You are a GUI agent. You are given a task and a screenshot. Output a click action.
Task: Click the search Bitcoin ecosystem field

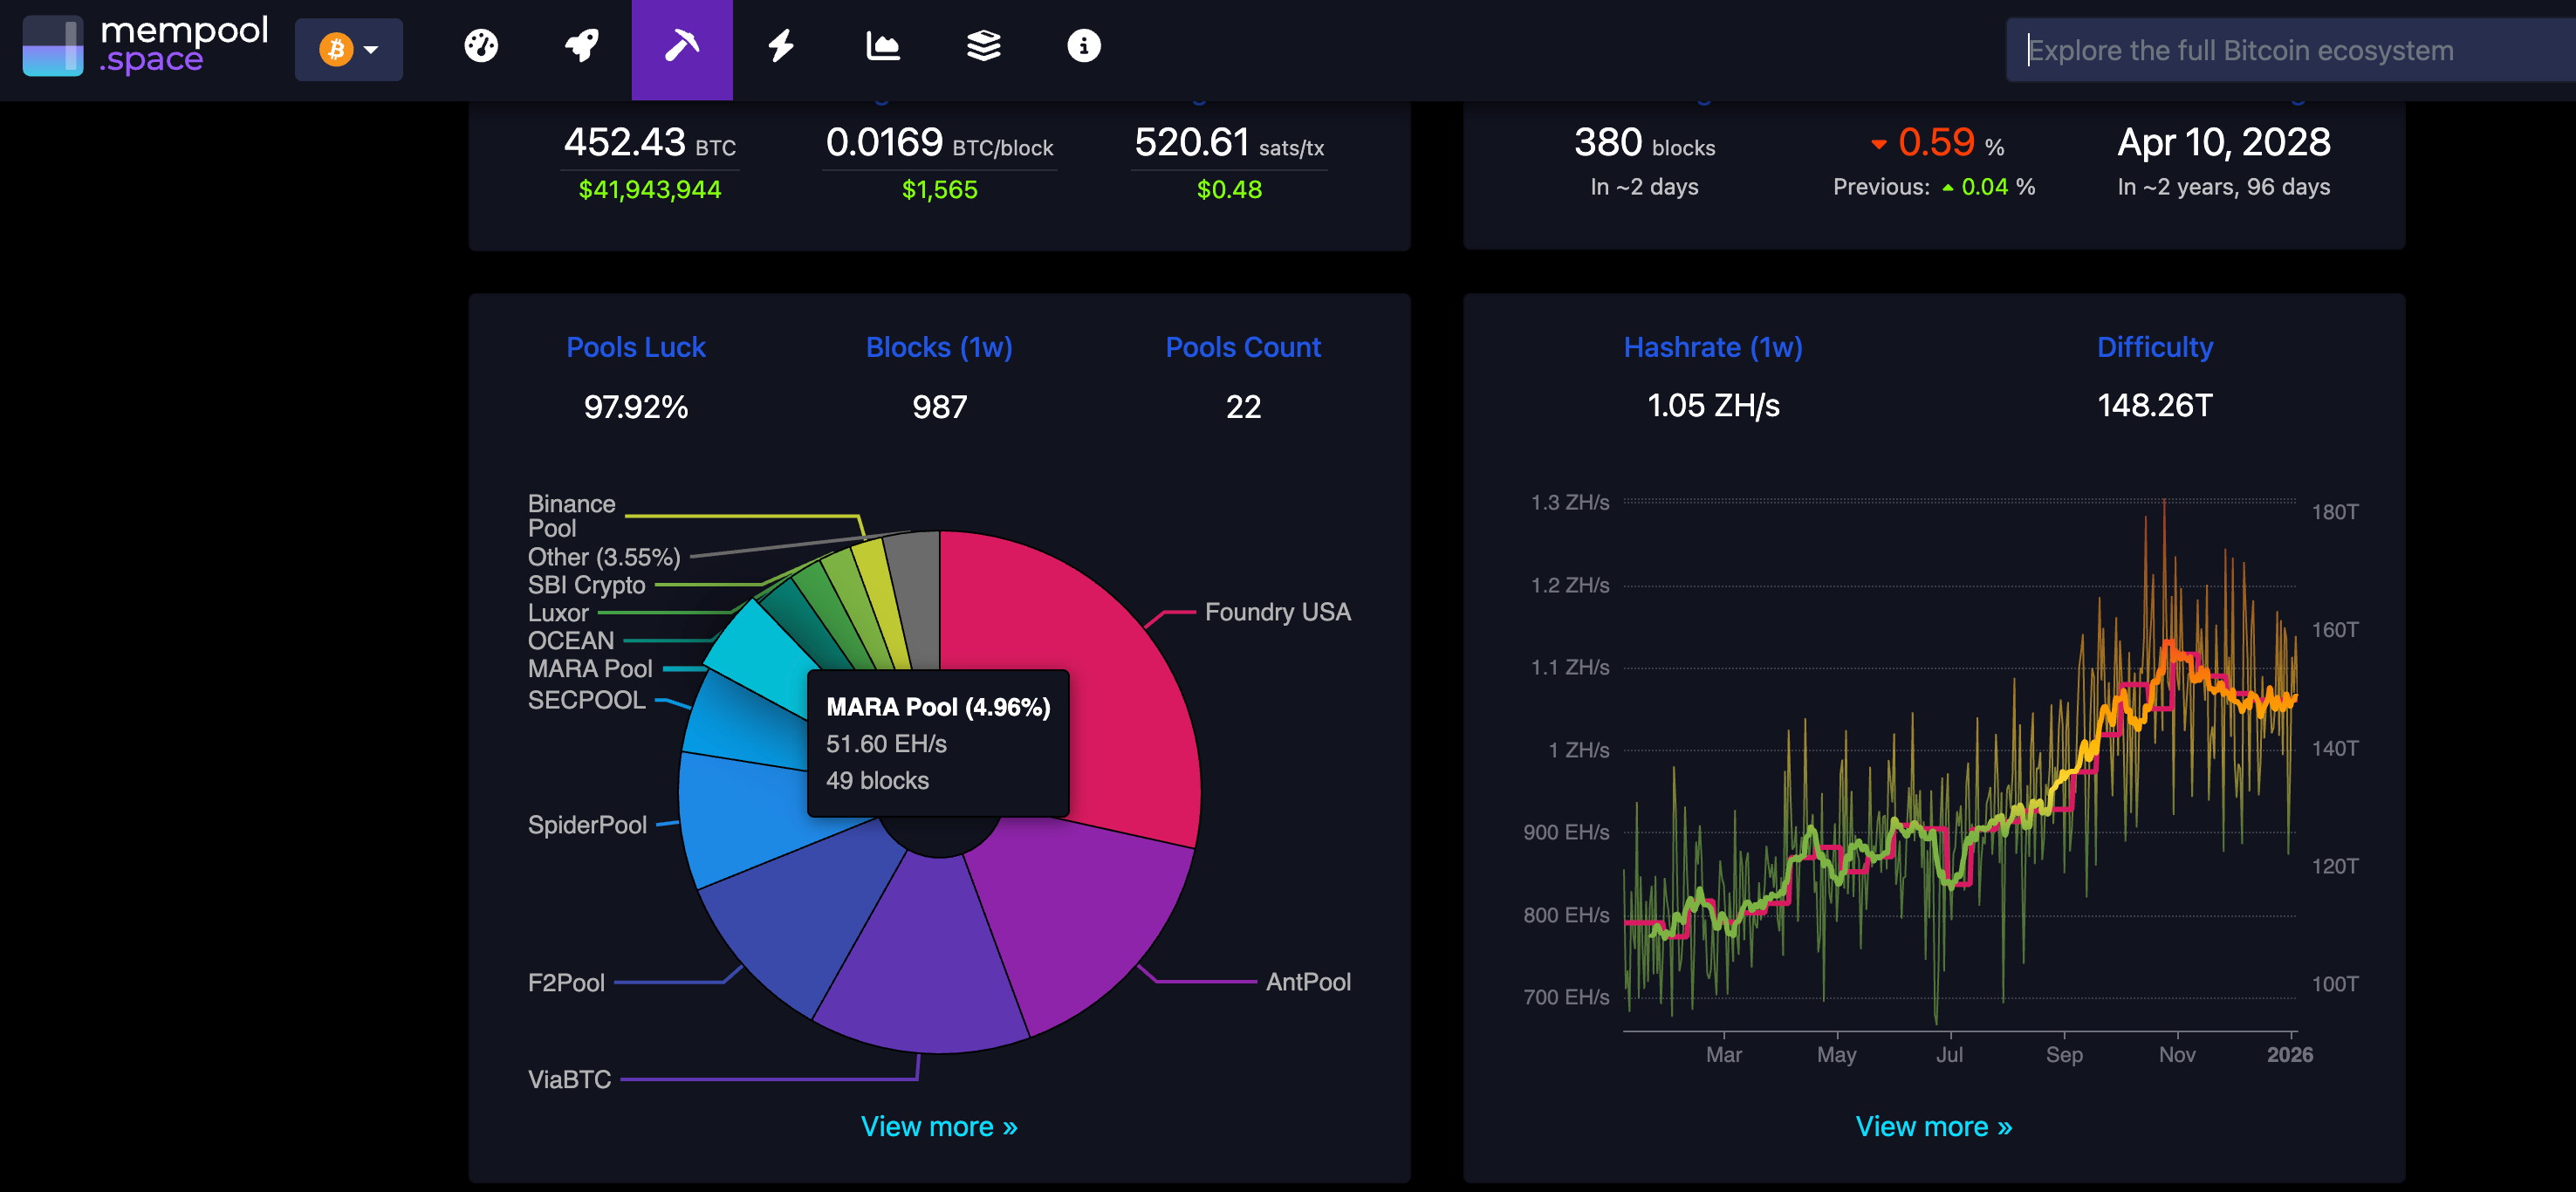pyautogui.click(x=2290, y=50)
